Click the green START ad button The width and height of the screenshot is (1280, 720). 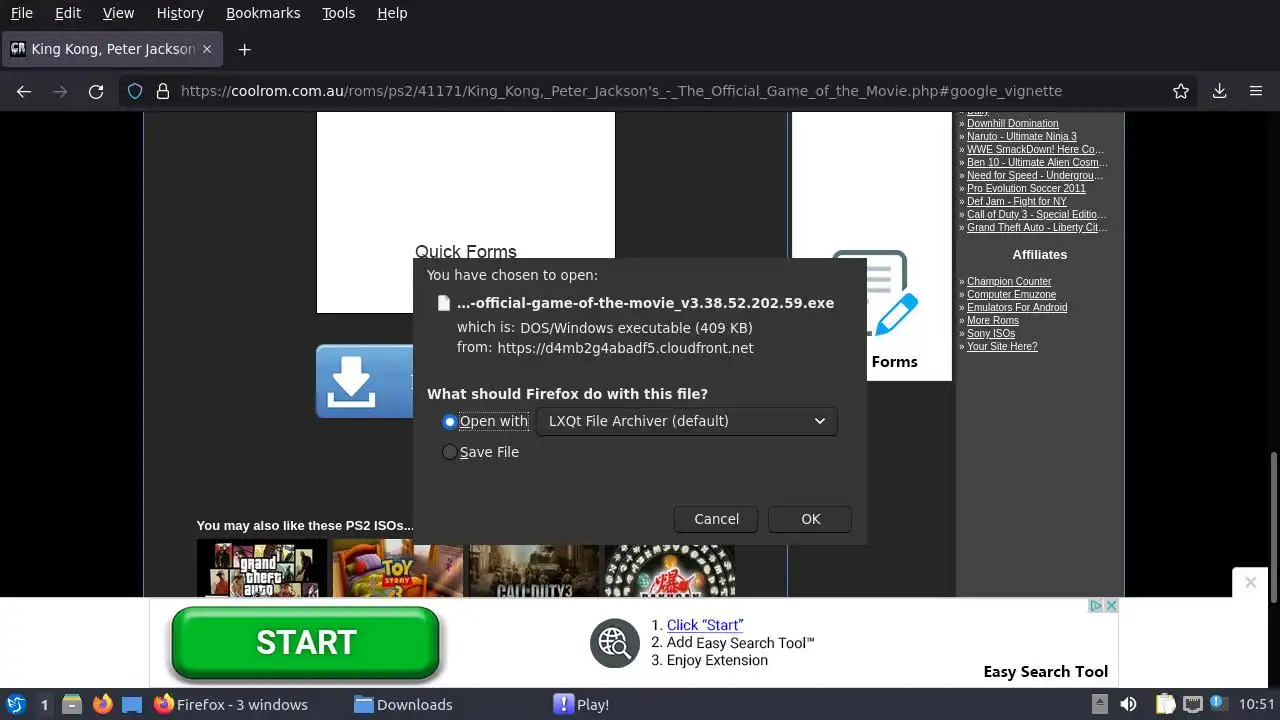coord(305,643)
